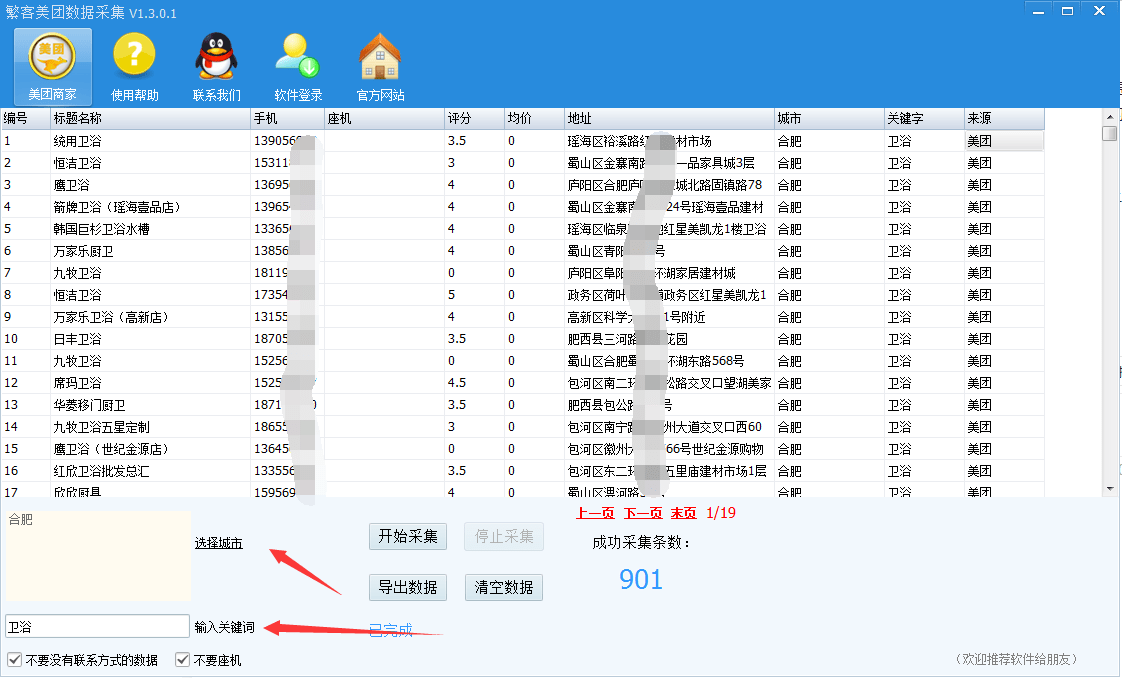The image size is (1122, 678).
Task: Open the 美团商家 toolbar icon
Action: click(53, 67)
